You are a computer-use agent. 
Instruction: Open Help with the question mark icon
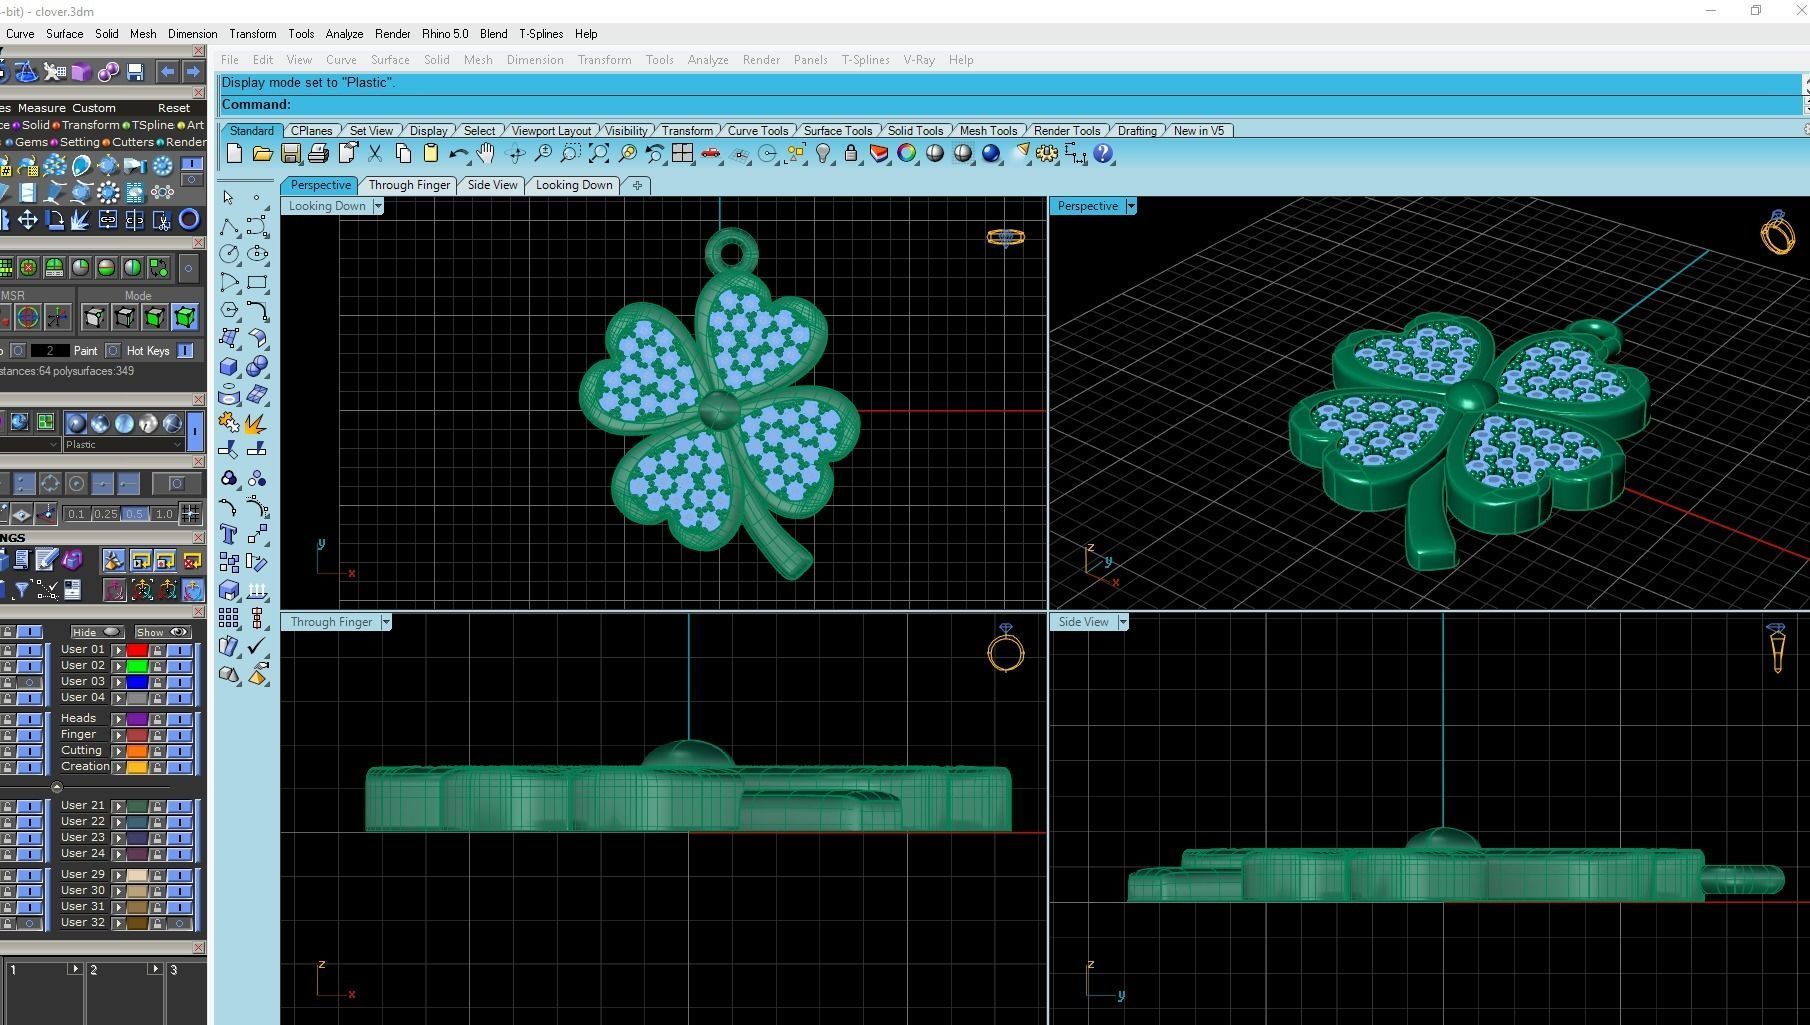pos(1103,154)
